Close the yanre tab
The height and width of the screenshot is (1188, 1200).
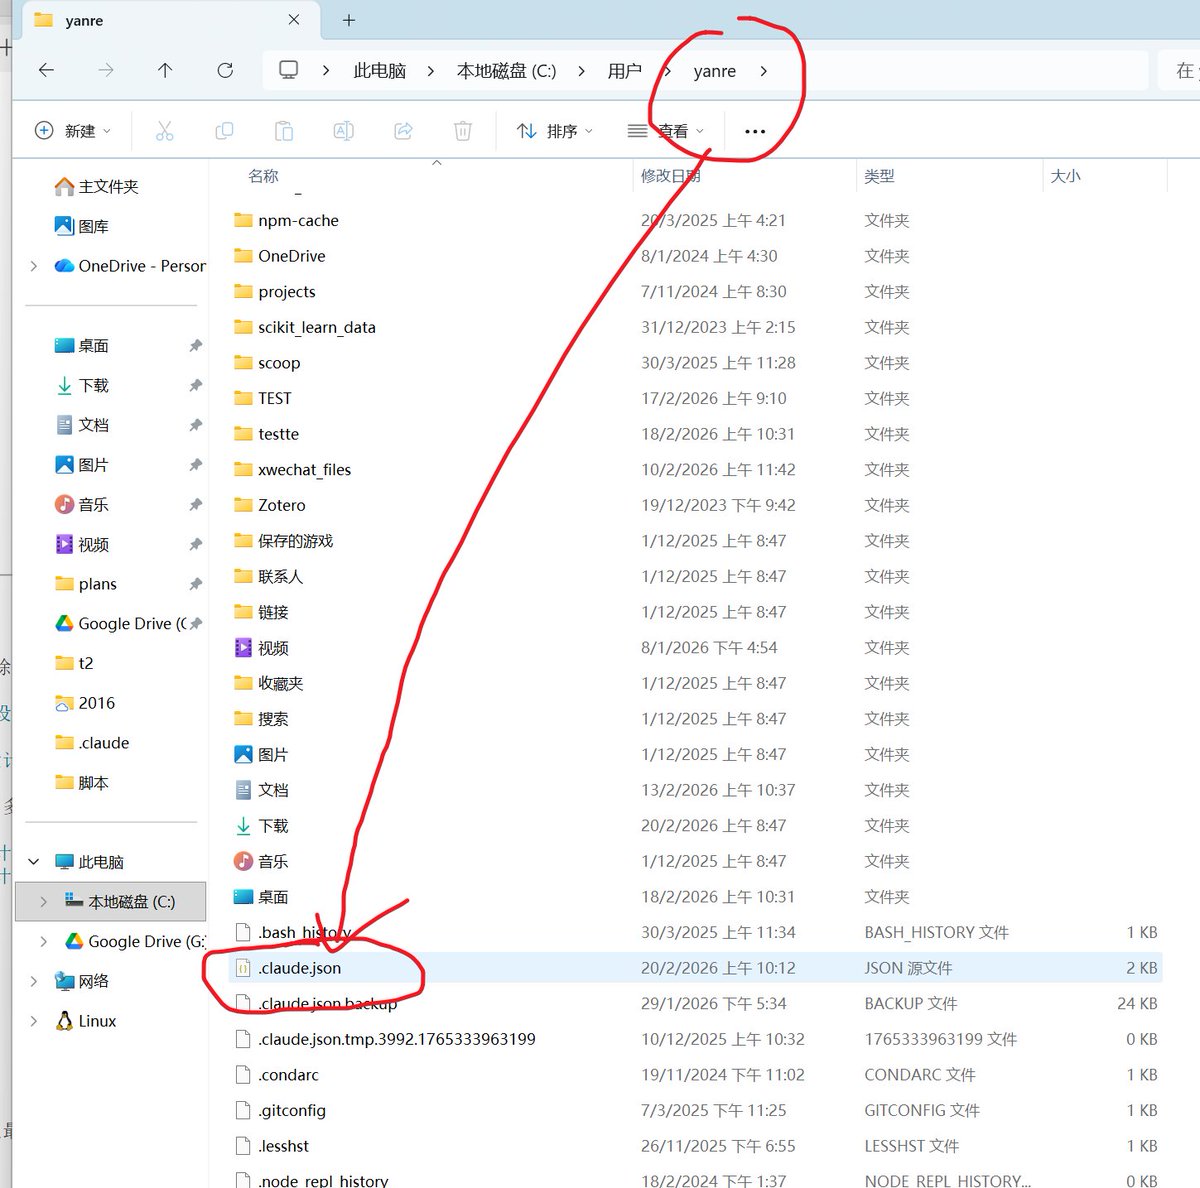coord(293,20)
